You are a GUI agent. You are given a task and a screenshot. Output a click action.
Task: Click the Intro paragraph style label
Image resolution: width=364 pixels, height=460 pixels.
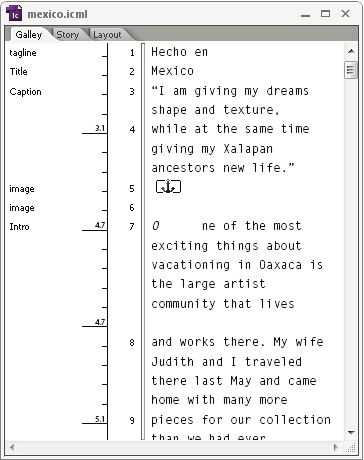tap(19, 227)
